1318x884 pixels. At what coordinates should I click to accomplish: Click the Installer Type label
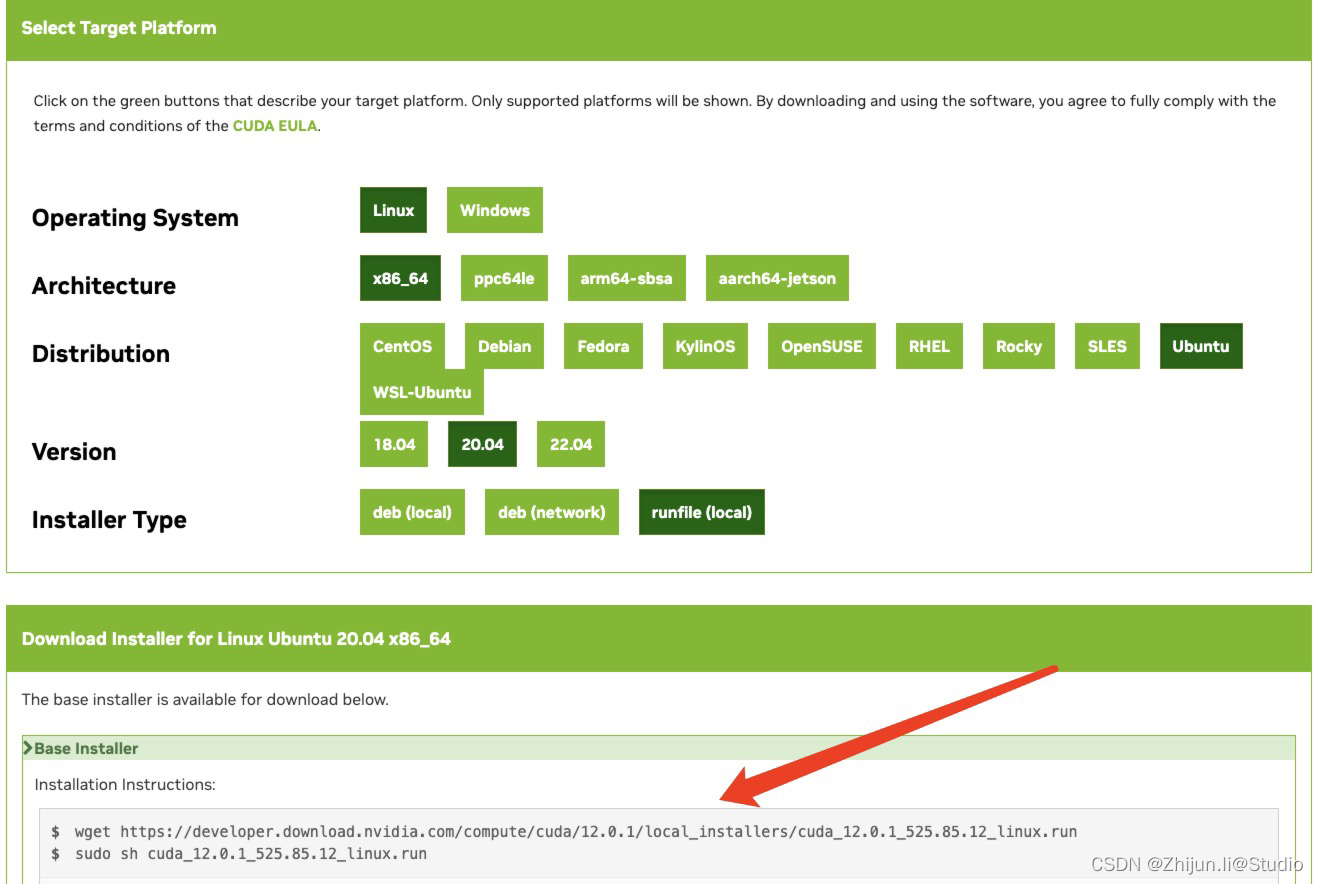[109, 520]
